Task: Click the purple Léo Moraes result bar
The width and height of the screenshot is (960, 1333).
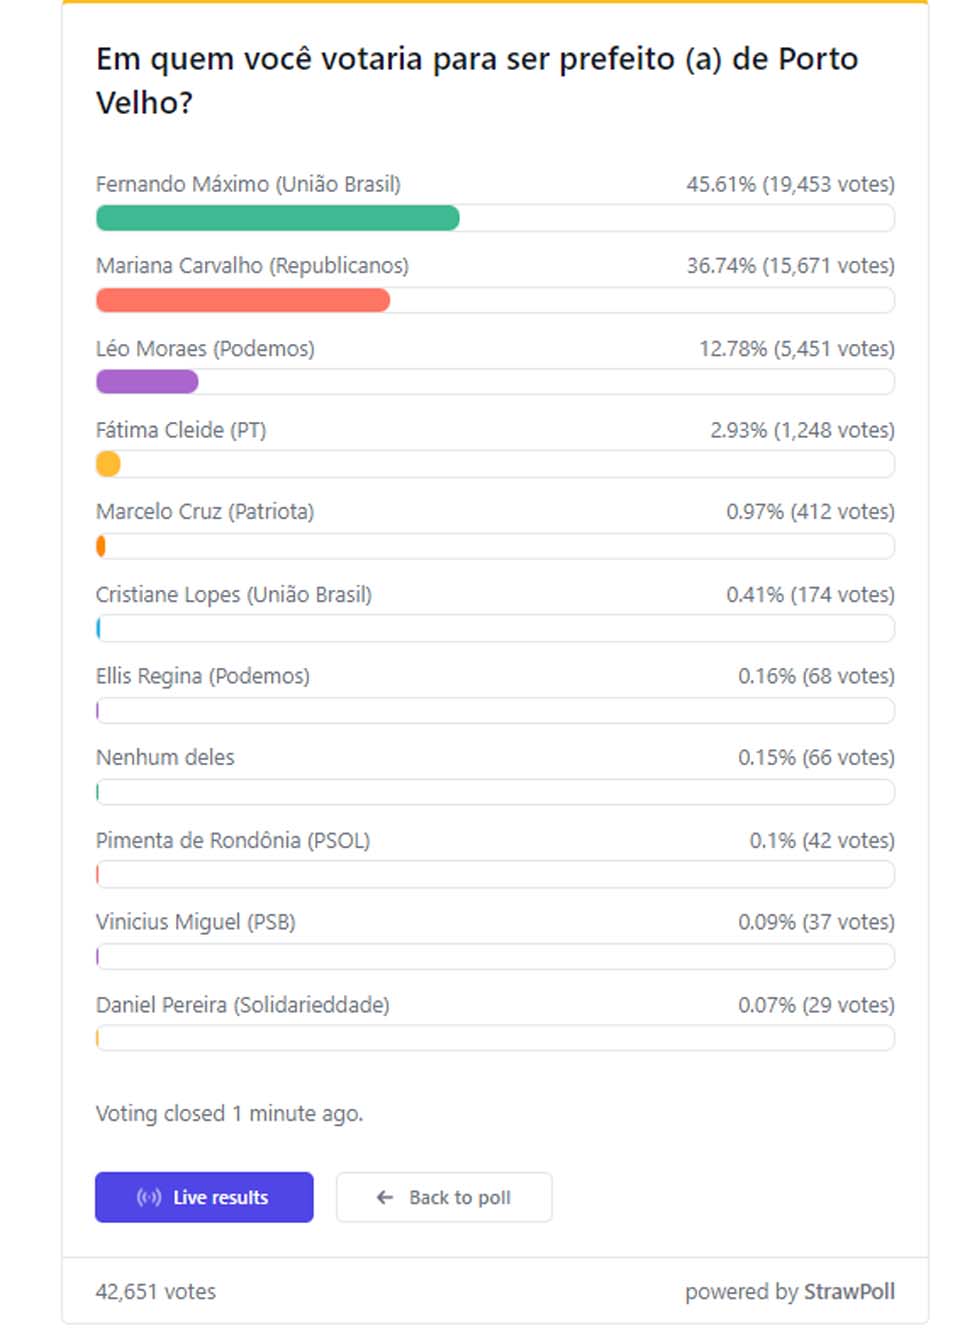Action: tap(147, 381)
